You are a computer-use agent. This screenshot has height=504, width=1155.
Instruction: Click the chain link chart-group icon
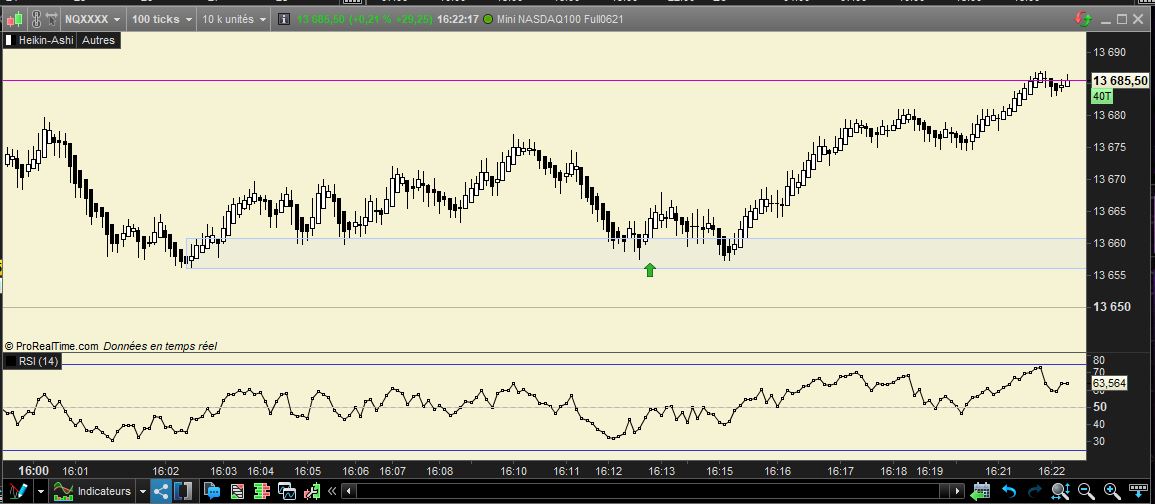pyautogui.click(x=36, y=19)
